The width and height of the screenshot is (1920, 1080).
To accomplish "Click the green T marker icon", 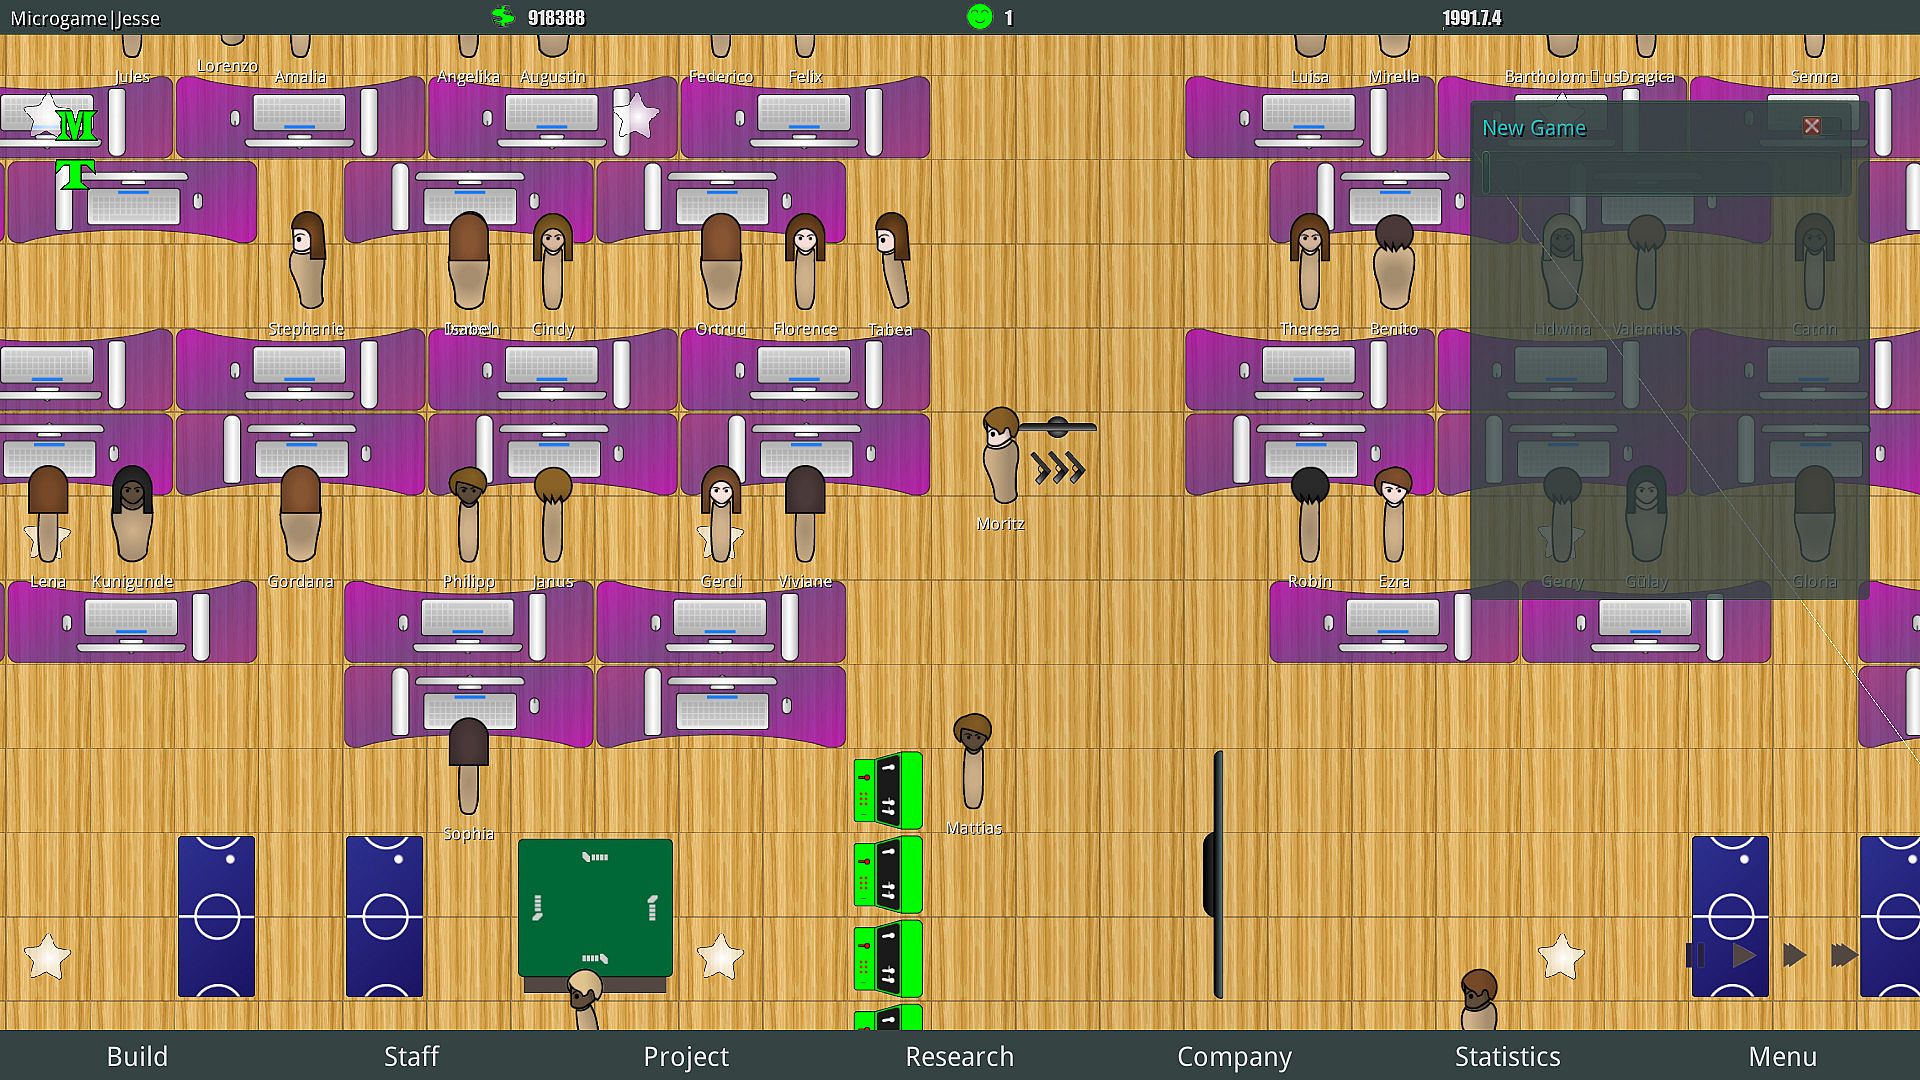I will 75,175.
